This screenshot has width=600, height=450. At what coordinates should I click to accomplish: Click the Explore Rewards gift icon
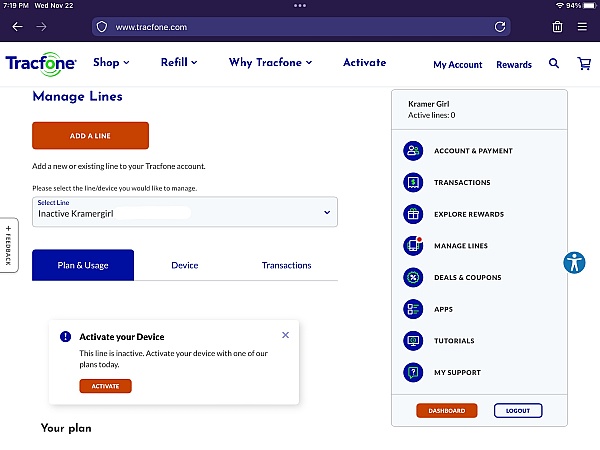pyautogui.click(x=413, y=214)
